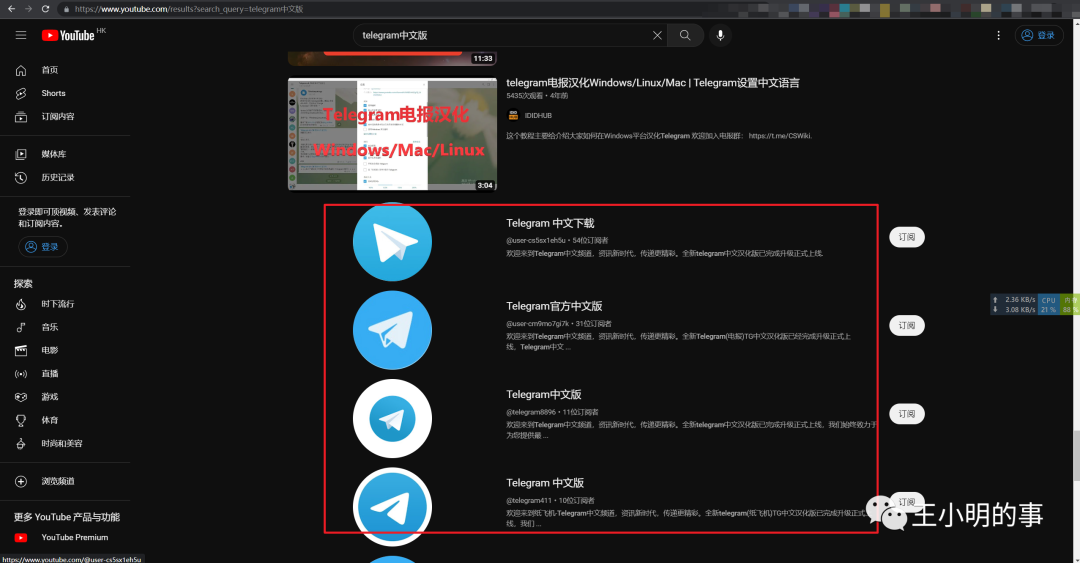This screenshot has height=563, width=1080.
Task: Click the trophy sports icon
Action: point(21,420)
